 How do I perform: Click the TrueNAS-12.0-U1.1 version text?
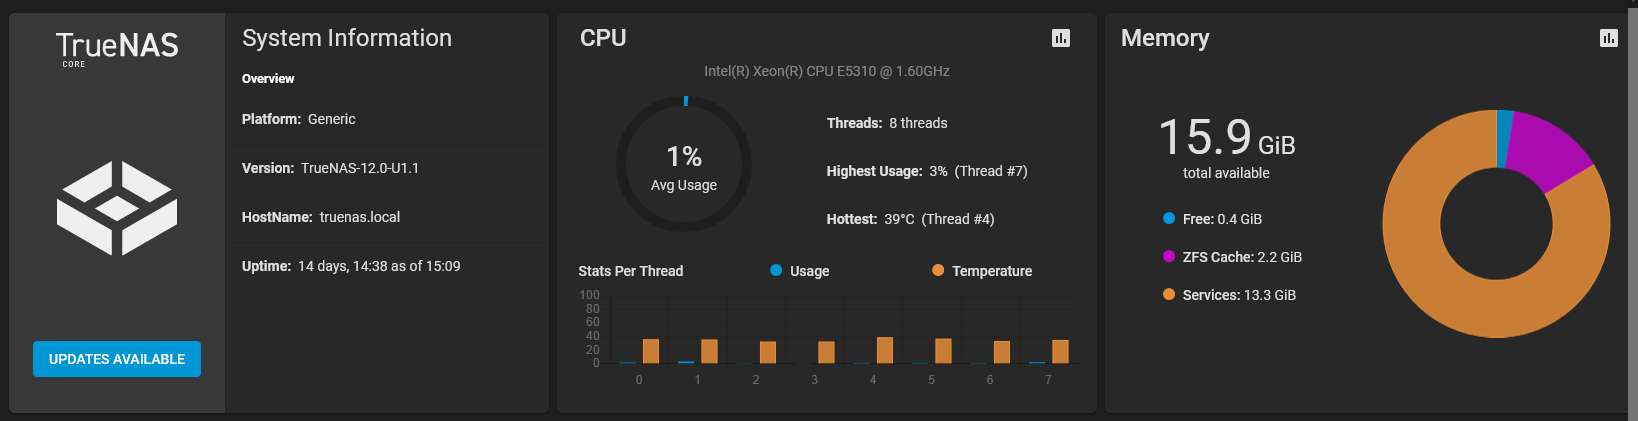point(360,168)
